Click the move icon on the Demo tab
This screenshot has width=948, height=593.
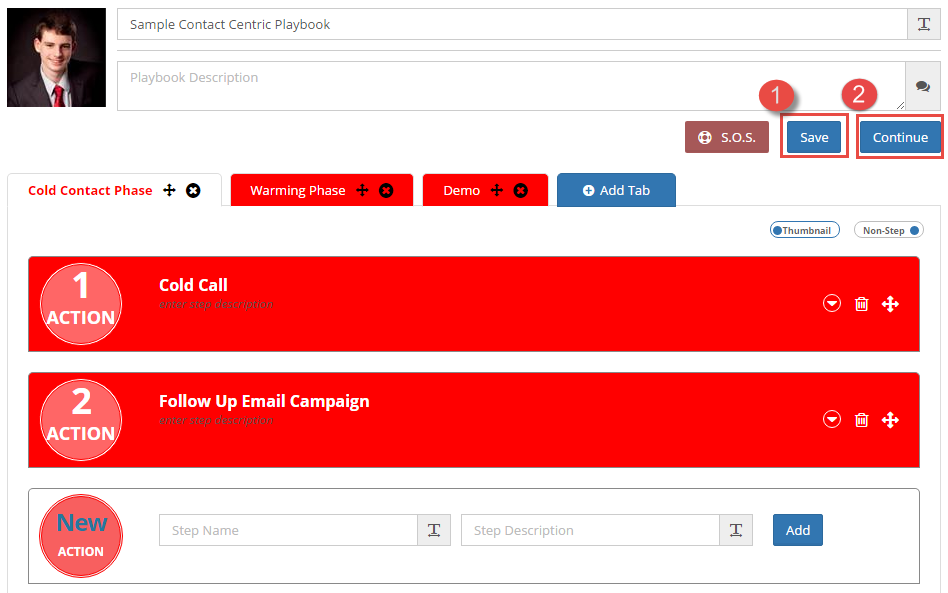(x=497, y=191)
